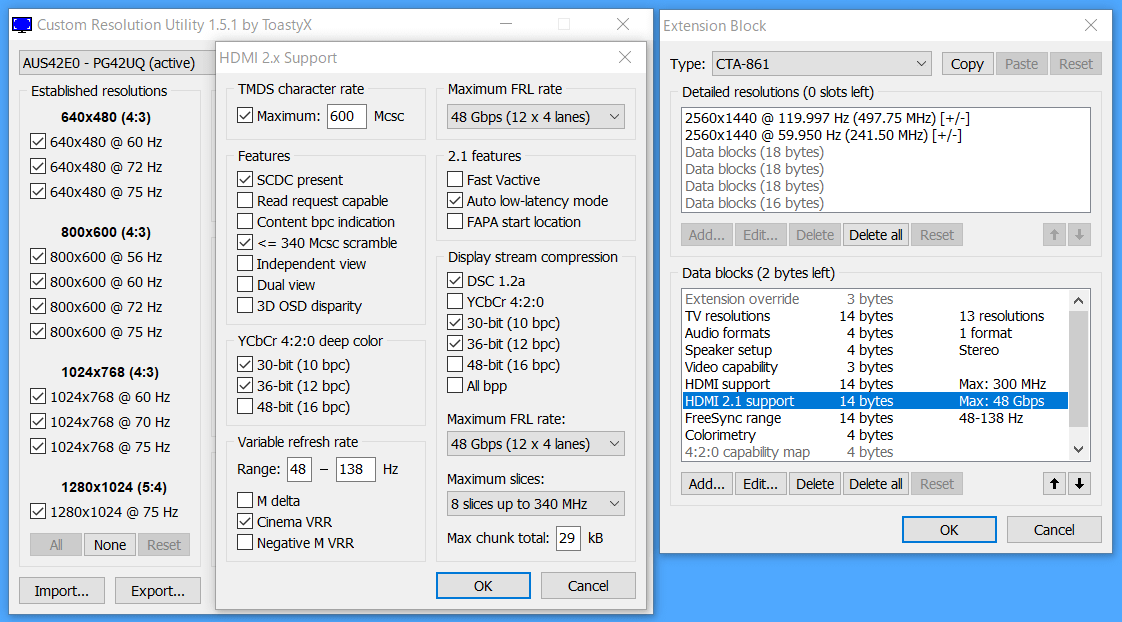Open the DSC Maximum FRL rate dropdown
This screenshot has width=1122, height=622.
(x=535, y=444)
